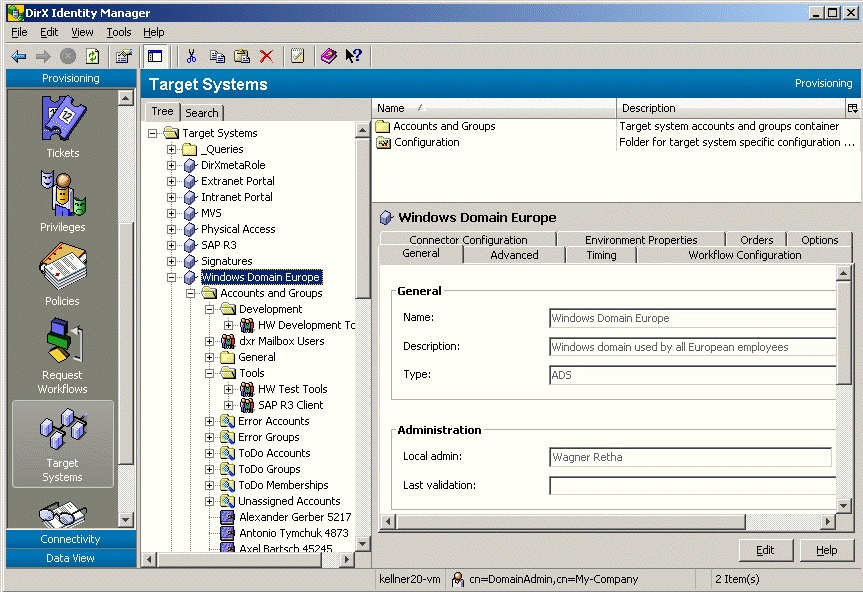The height and width of the screenshot is (592, 863).
Task: Collapse the Windows Domain Europe node
Action: [170, 276]
